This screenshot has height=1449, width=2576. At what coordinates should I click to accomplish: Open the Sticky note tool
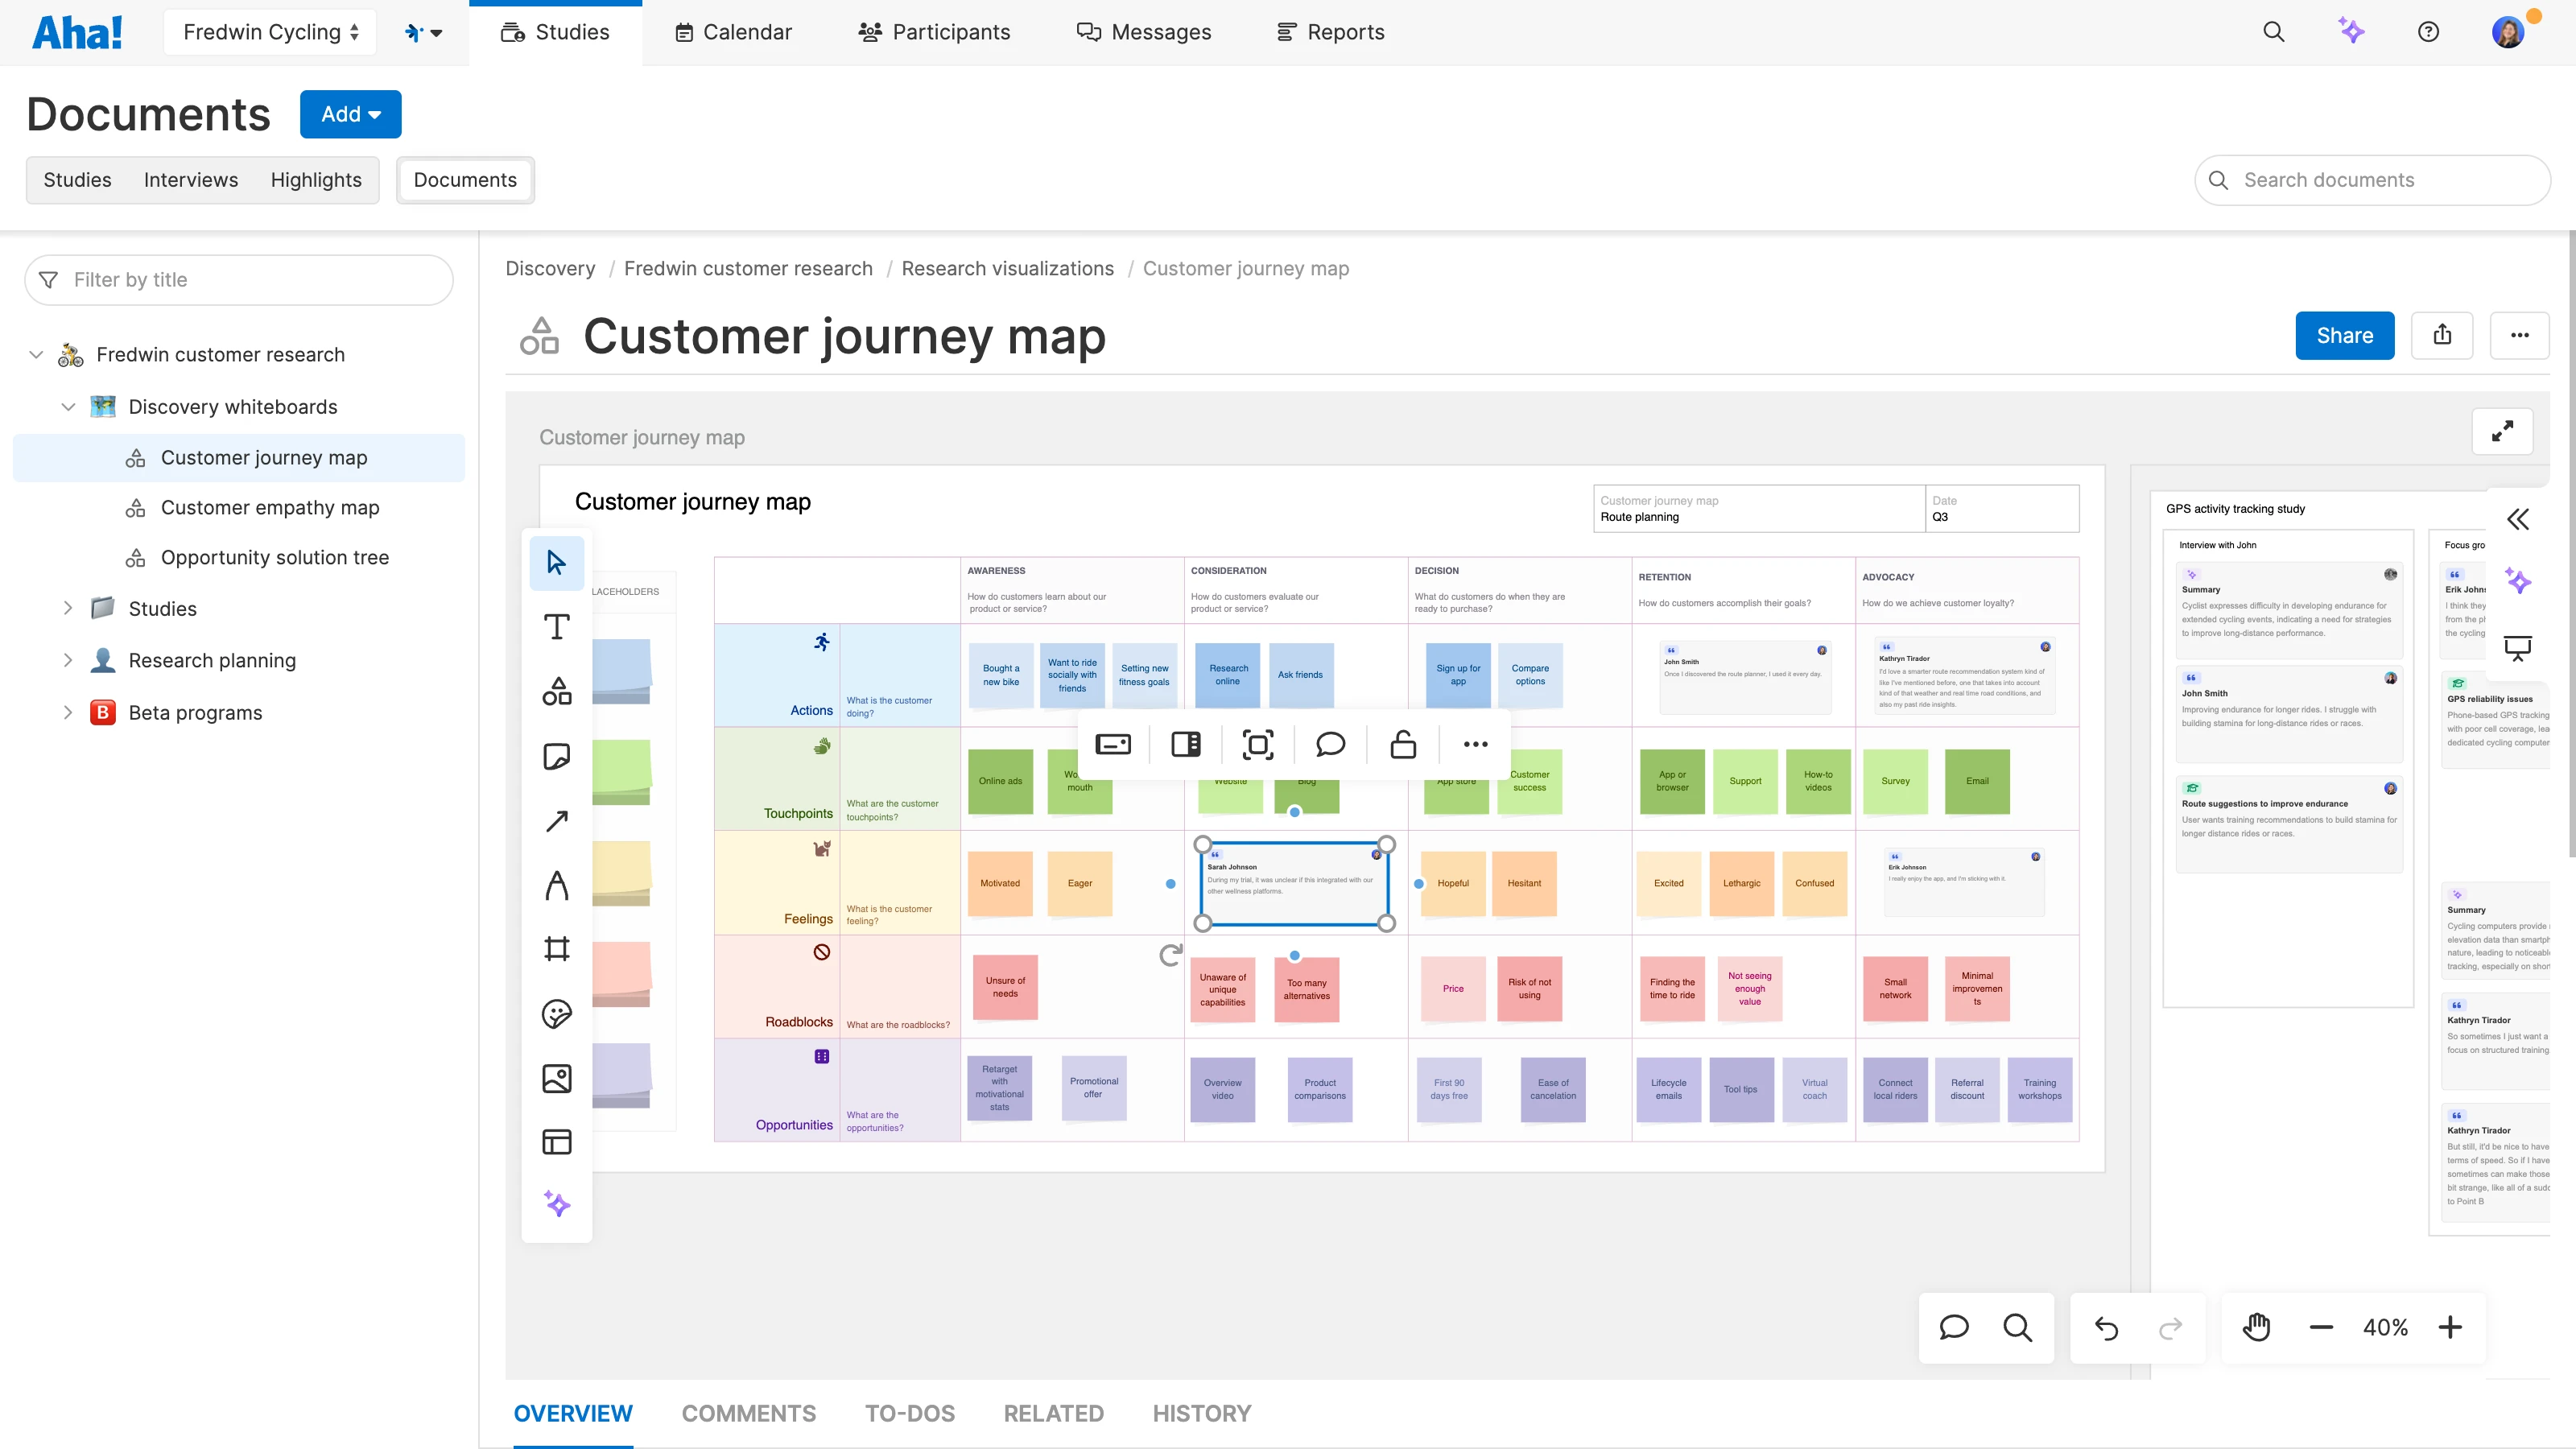click(x=556, y=757)
